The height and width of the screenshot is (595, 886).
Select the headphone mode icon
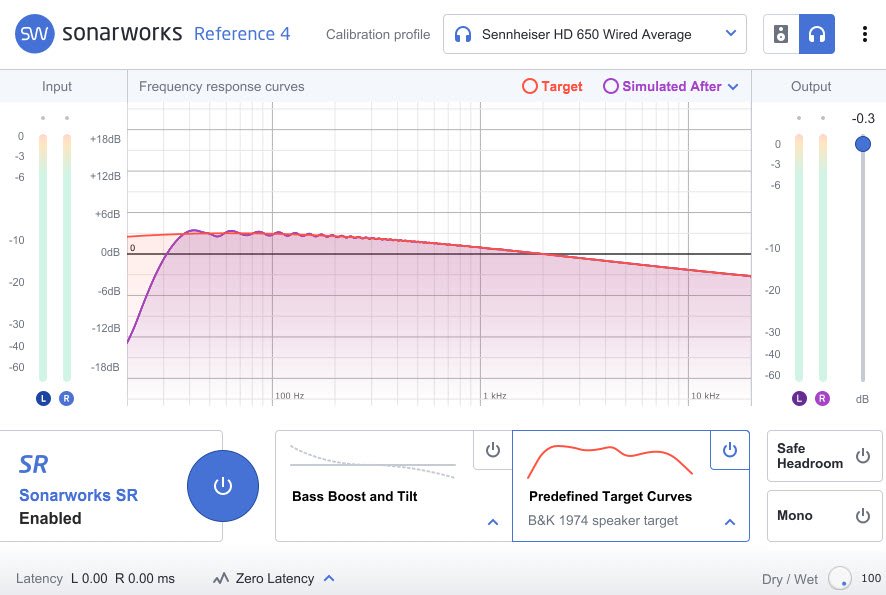click(817, 34)
